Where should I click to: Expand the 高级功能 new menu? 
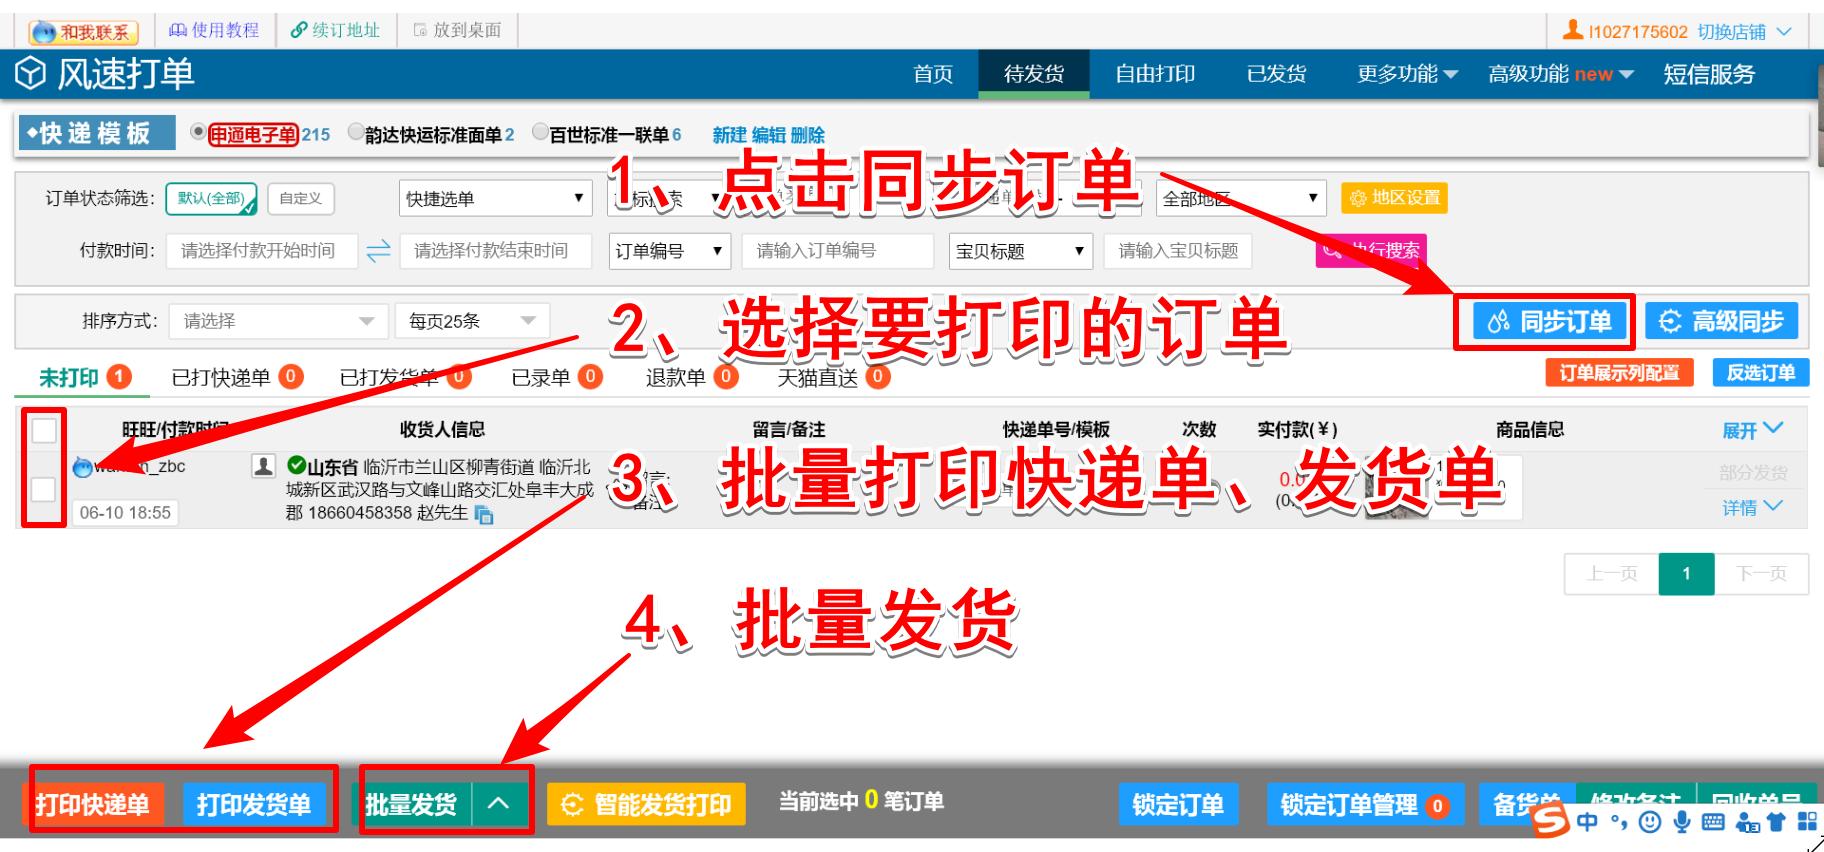pyautogui.click(x=1560, y=74)
